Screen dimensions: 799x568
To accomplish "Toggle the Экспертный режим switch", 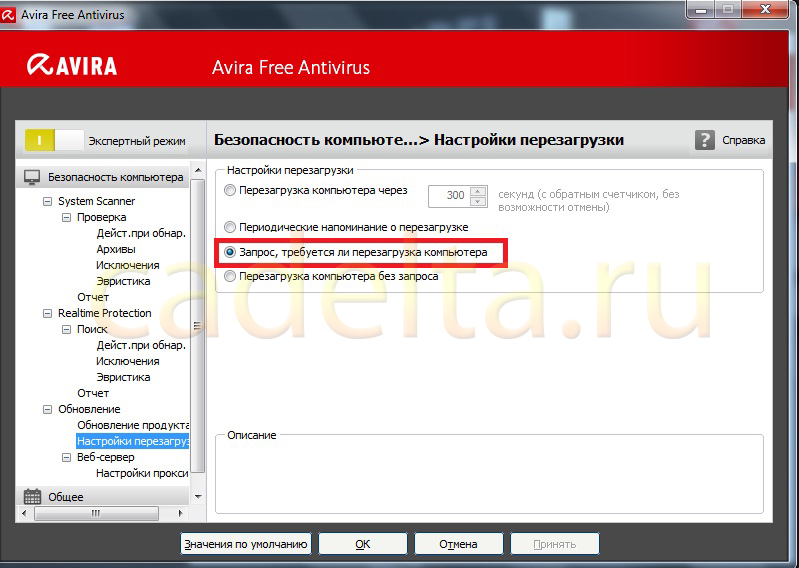I will 54,140.
